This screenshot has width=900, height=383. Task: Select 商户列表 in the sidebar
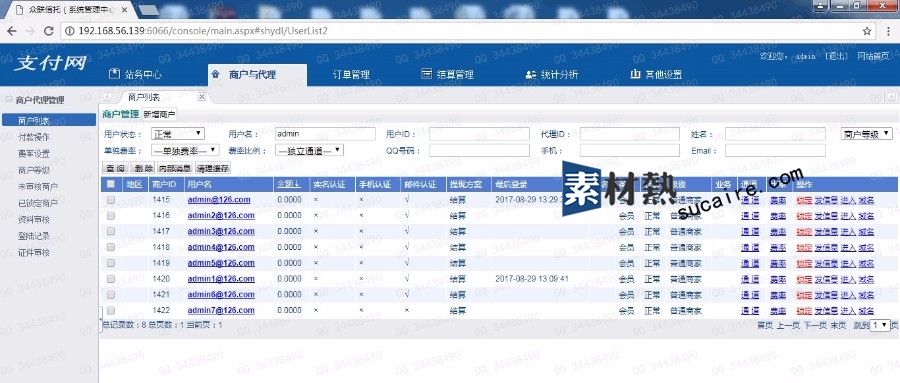pos(49,120)
